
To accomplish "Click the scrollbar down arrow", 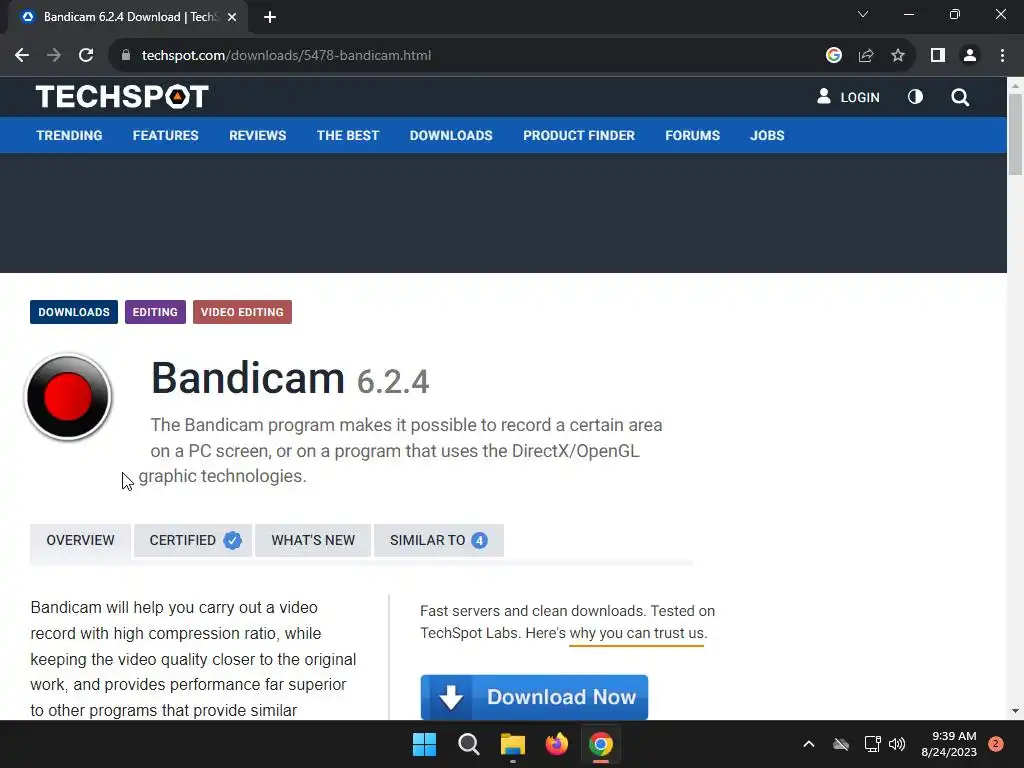I will point(1015,711).
